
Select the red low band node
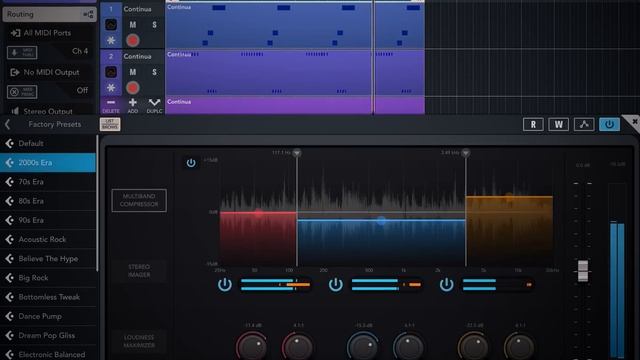258,213
